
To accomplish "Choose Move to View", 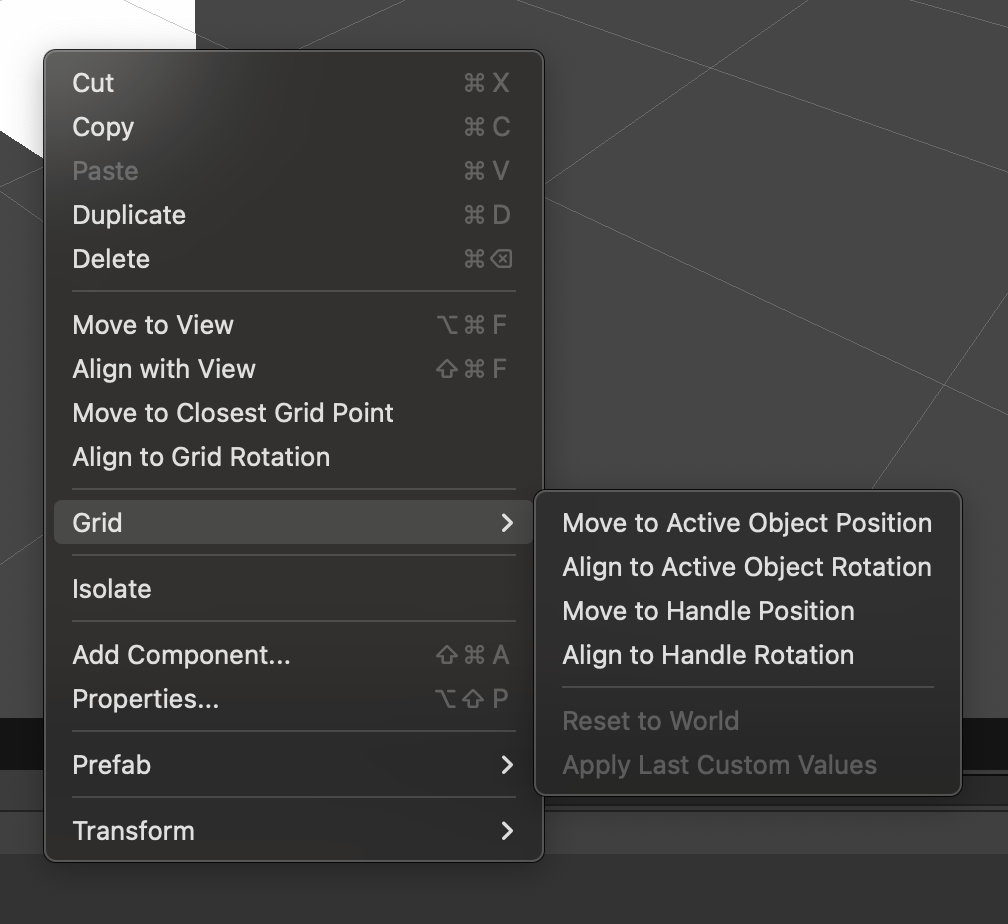I will [294, 325].
